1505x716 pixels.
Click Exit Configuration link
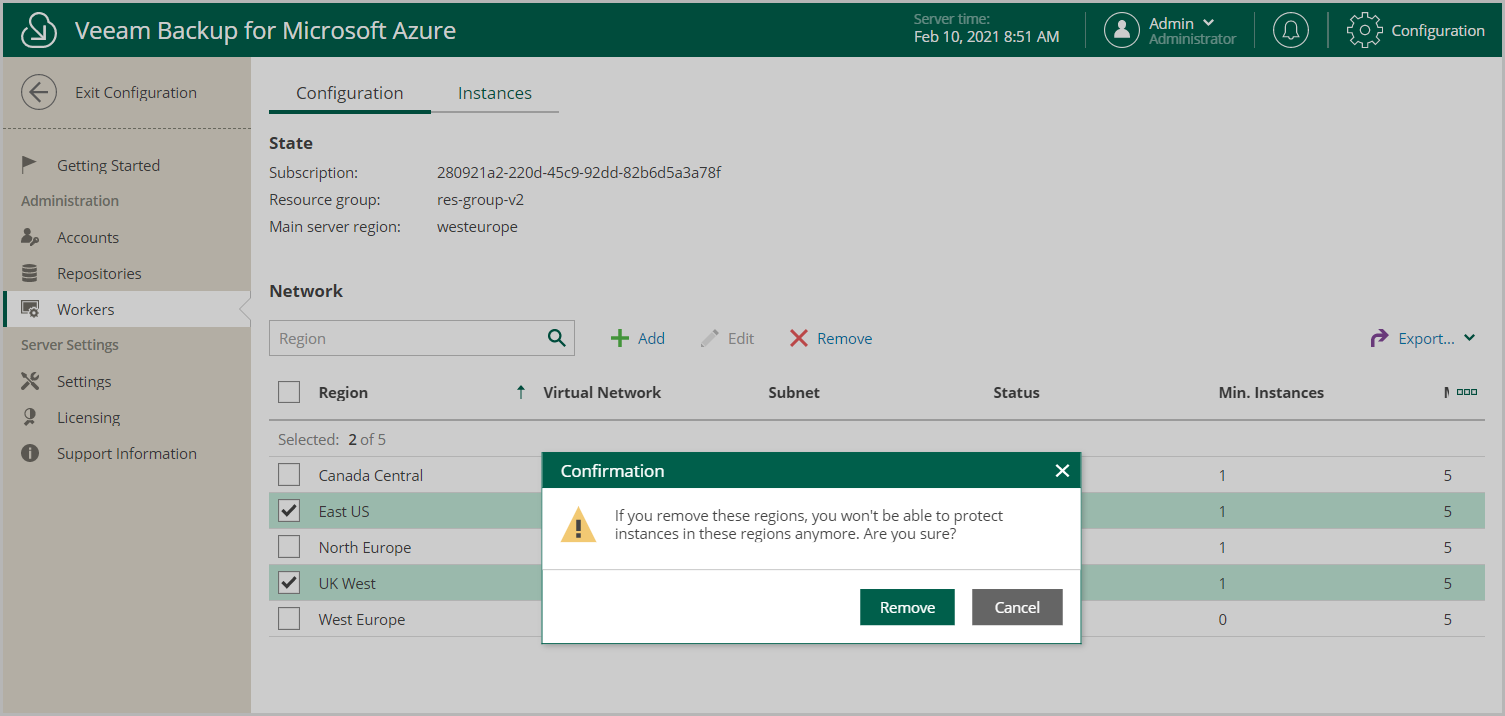136,93
